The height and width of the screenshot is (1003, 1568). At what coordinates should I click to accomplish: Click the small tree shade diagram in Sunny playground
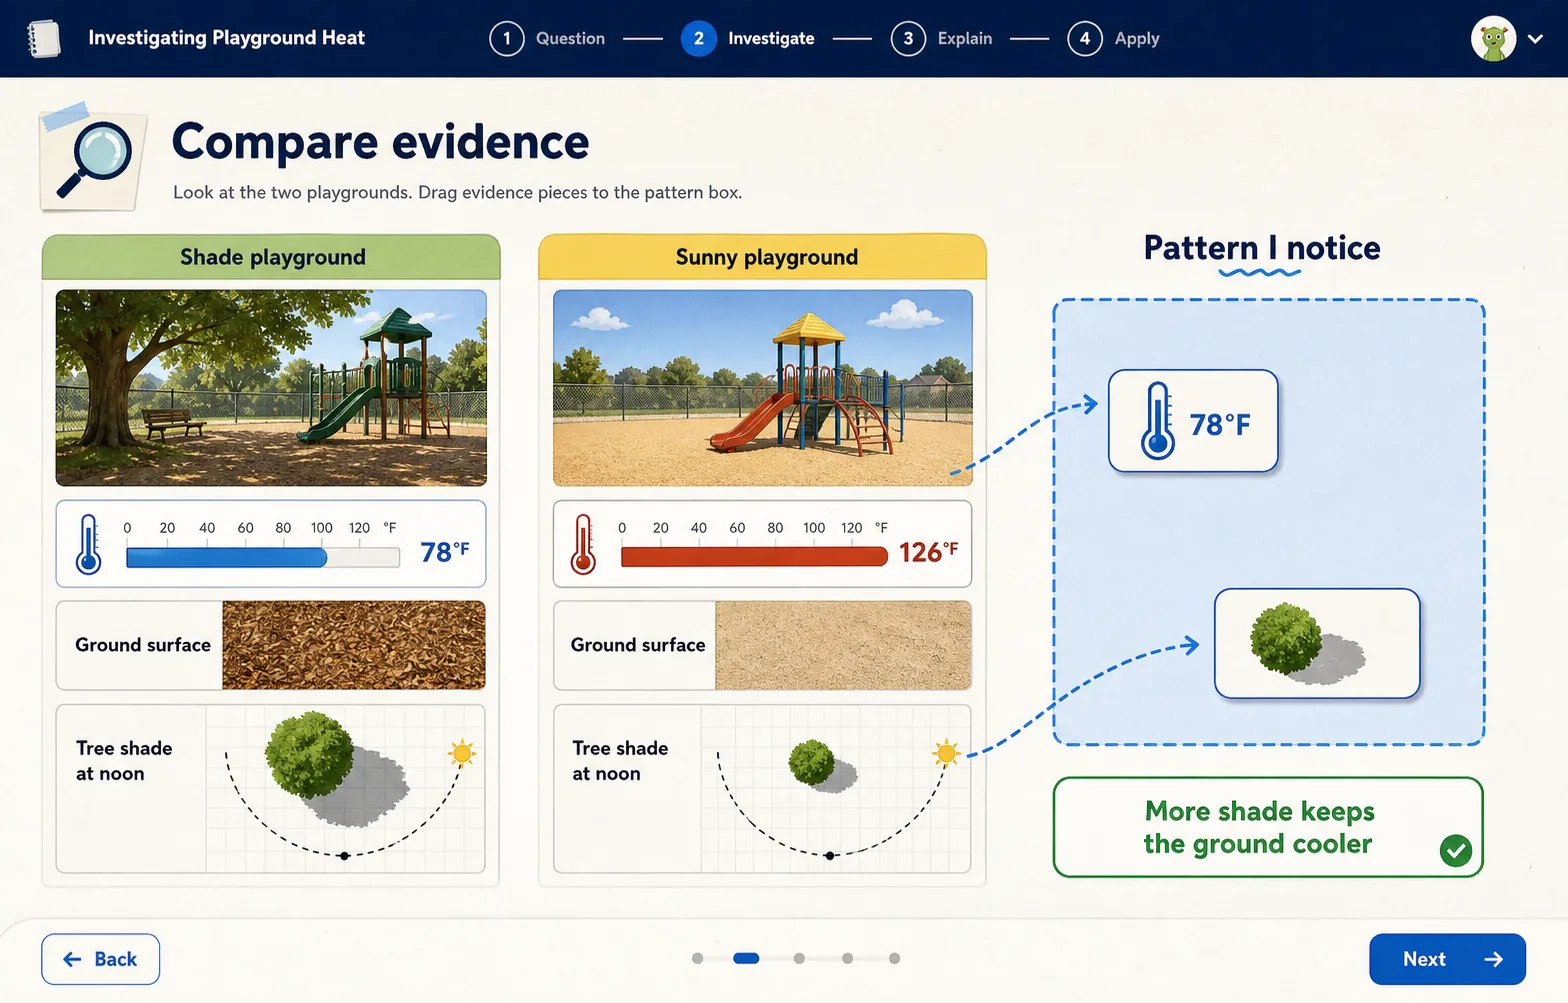click(836, 789)
